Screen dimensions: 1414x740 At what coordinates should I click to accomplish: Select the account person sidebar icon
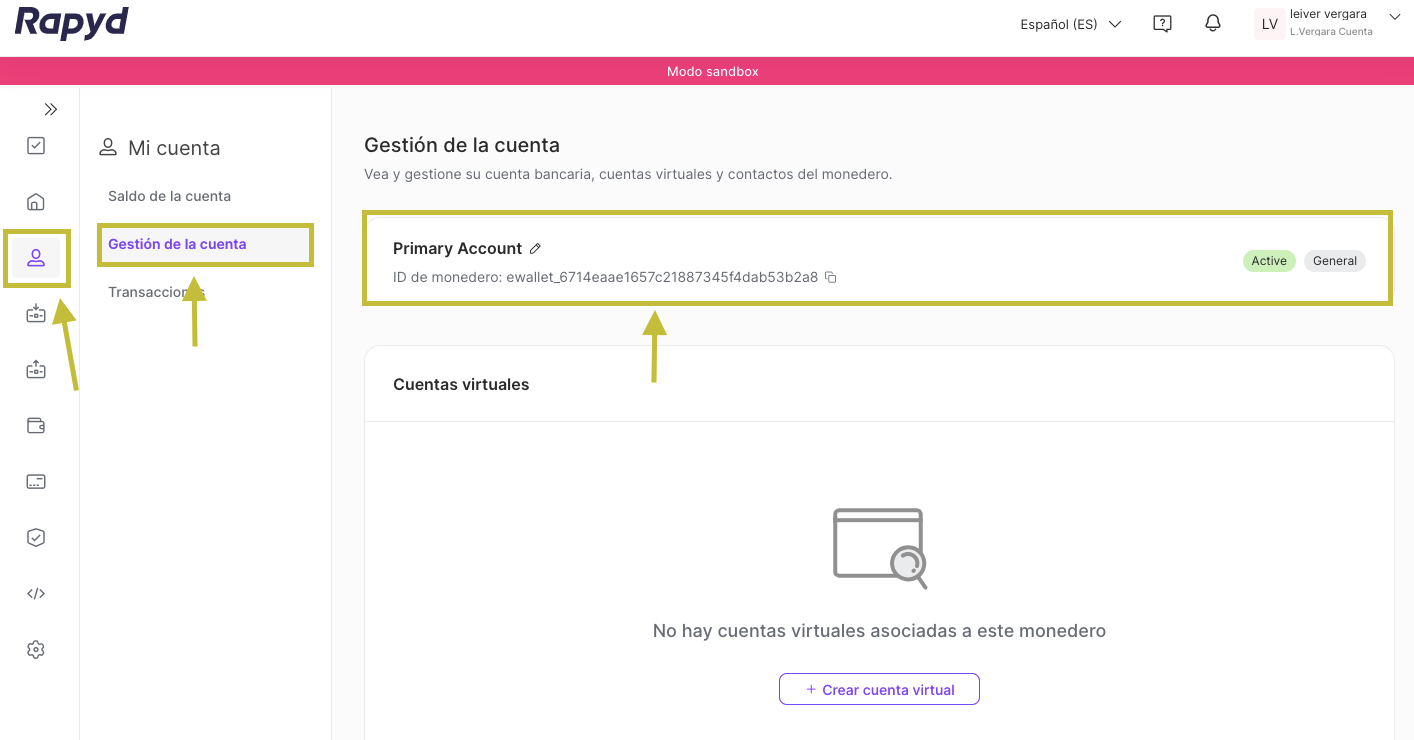pyautogui.click(x=36, y=258)
